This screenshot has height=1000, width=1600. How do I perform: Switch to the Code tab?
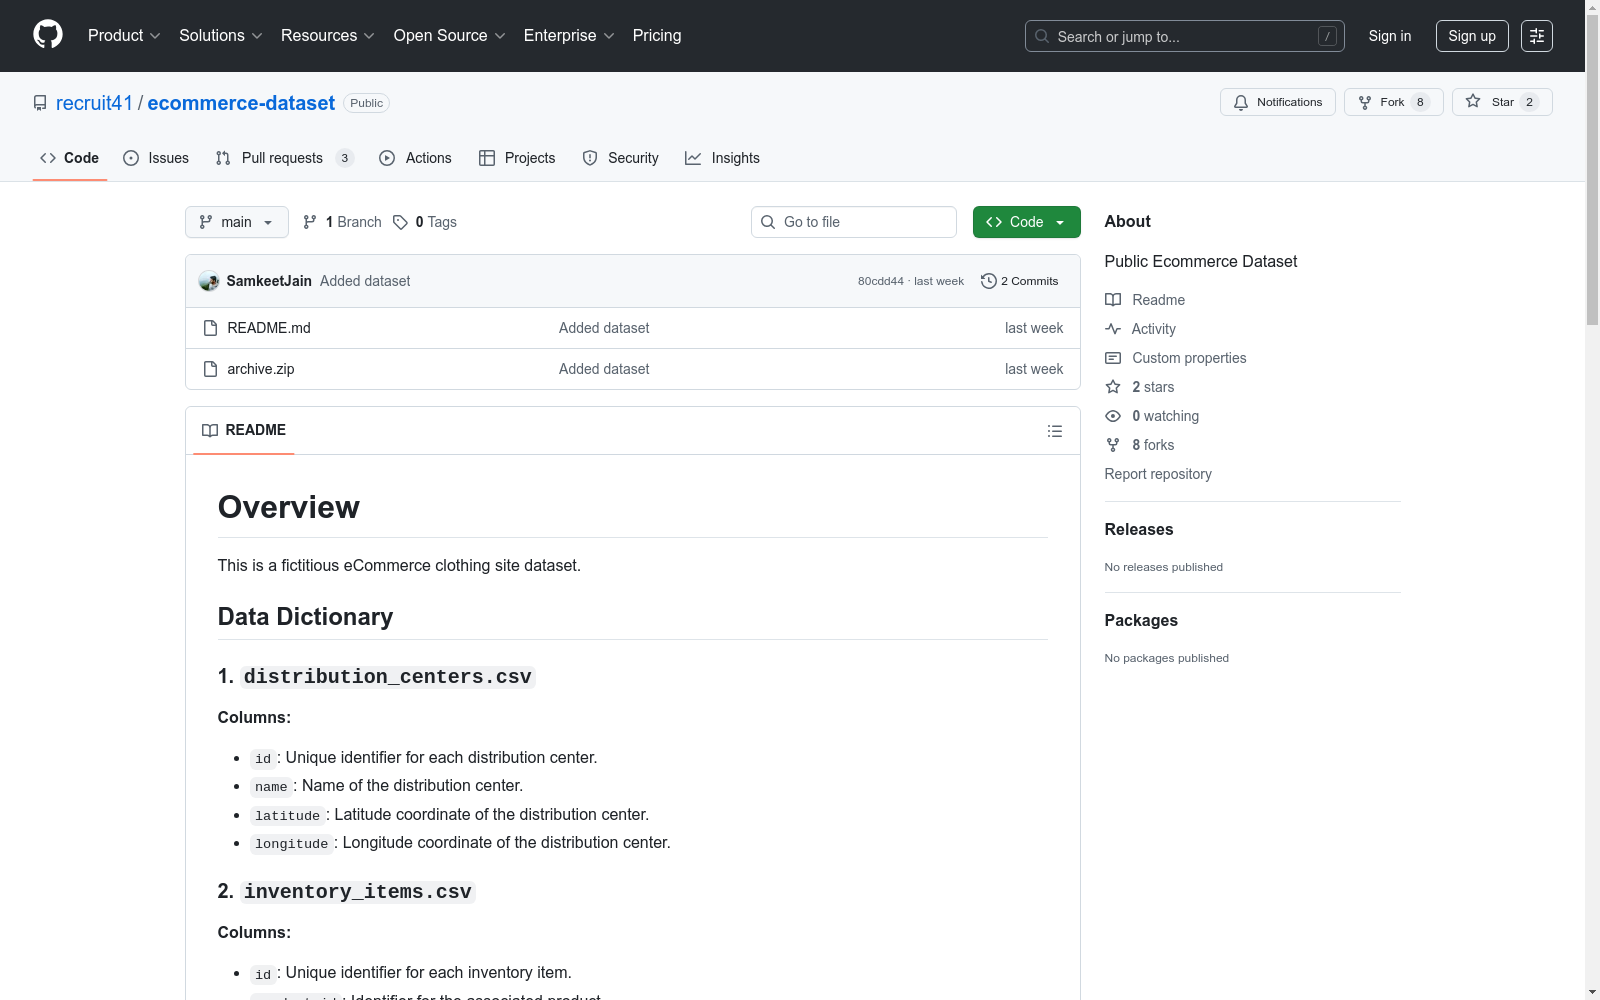(70, 158)
